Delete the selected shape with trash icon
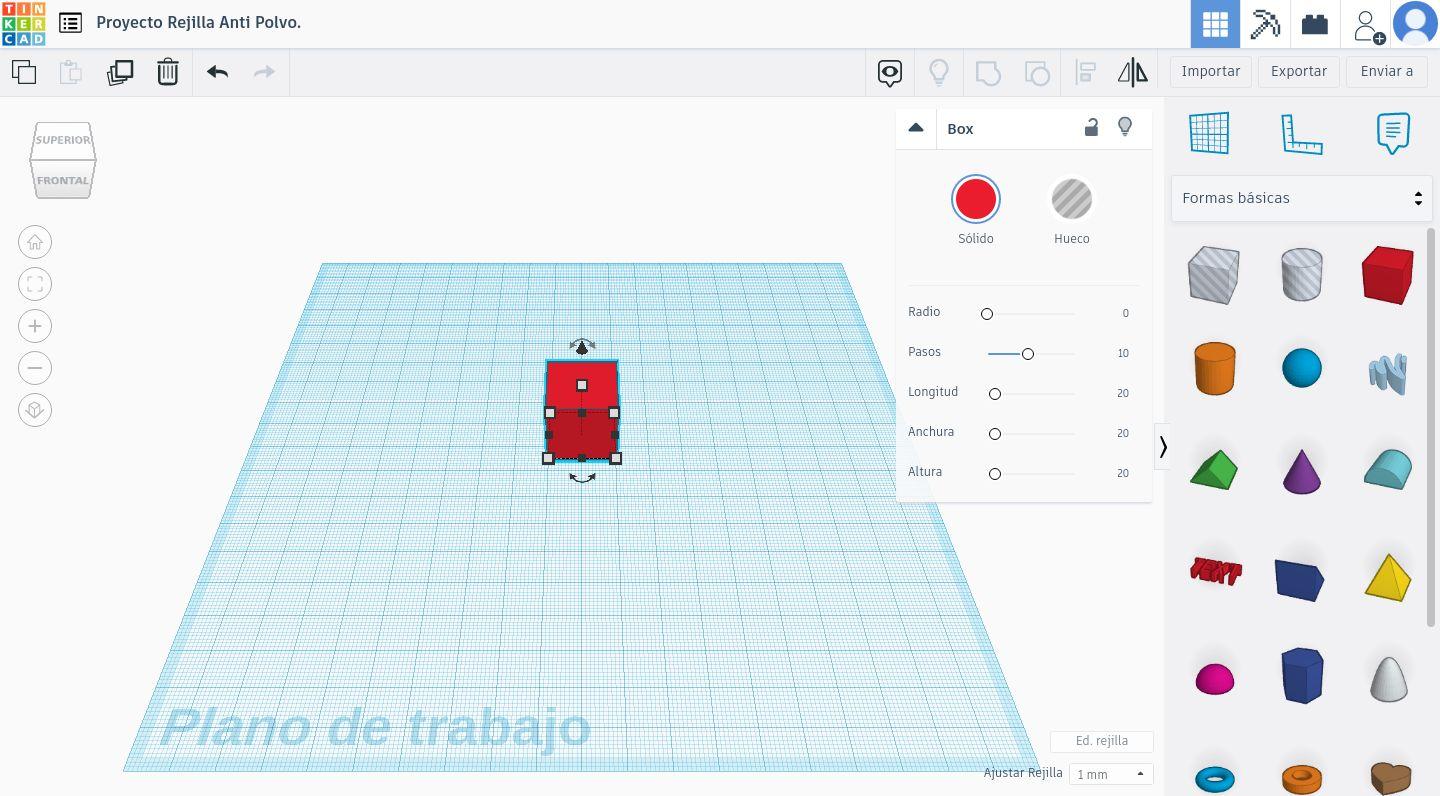Image resolution: width=1440 pixels, height=796 pixels. 168,72
